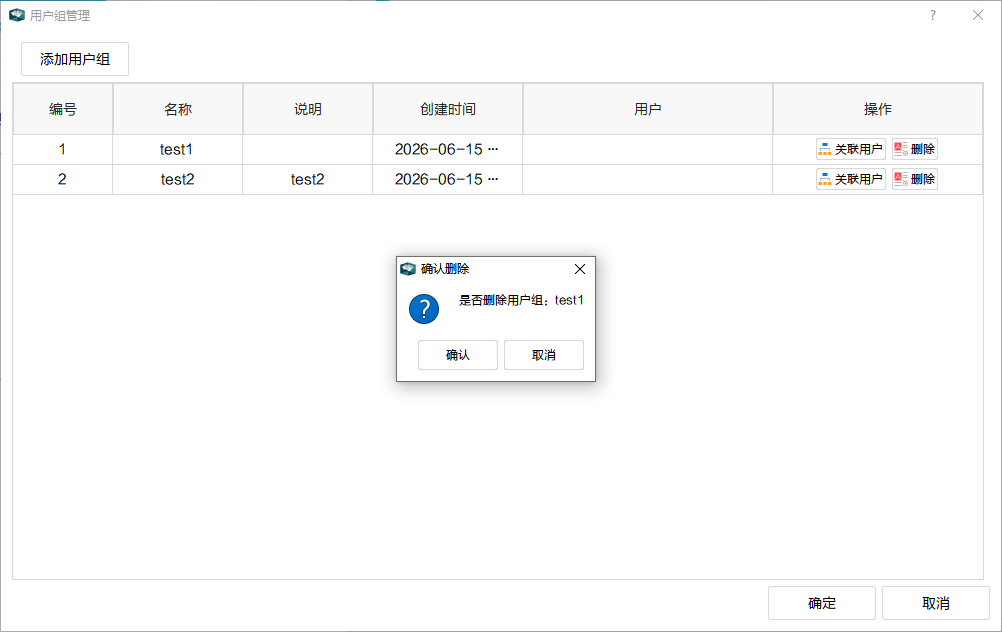Viewport: 1002px width, 632px height.
Task: Click the message 是否删除用户组：test1
Action: (x=521, y=300)
